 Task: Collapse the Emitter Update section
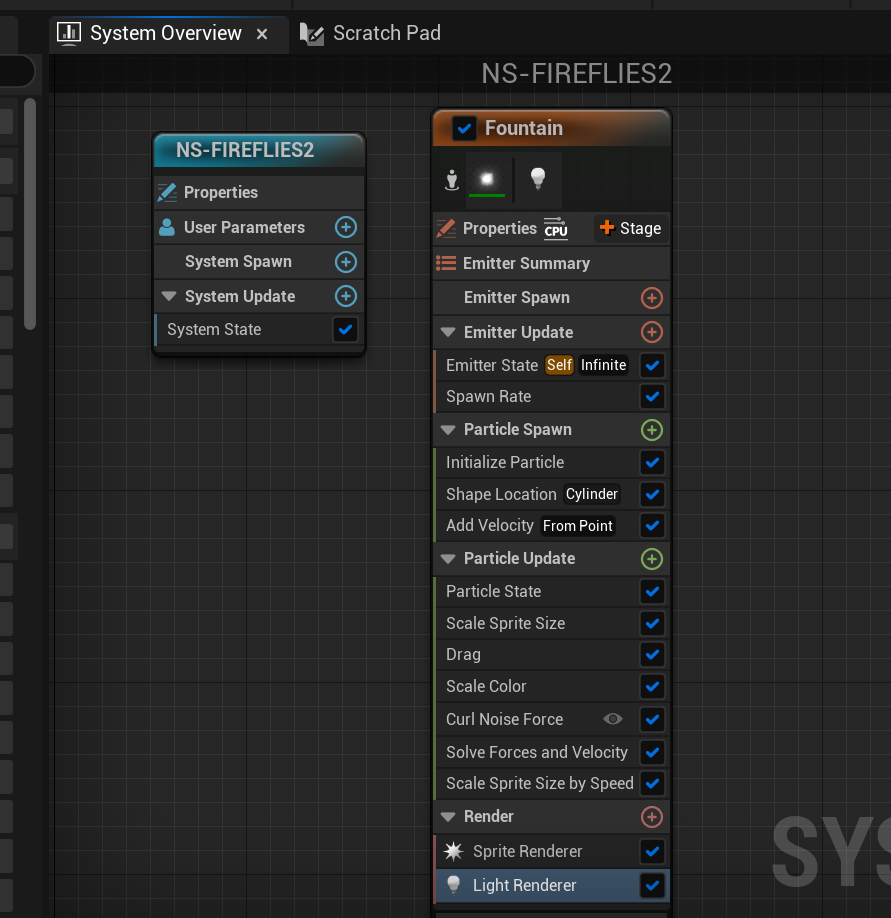448,333
